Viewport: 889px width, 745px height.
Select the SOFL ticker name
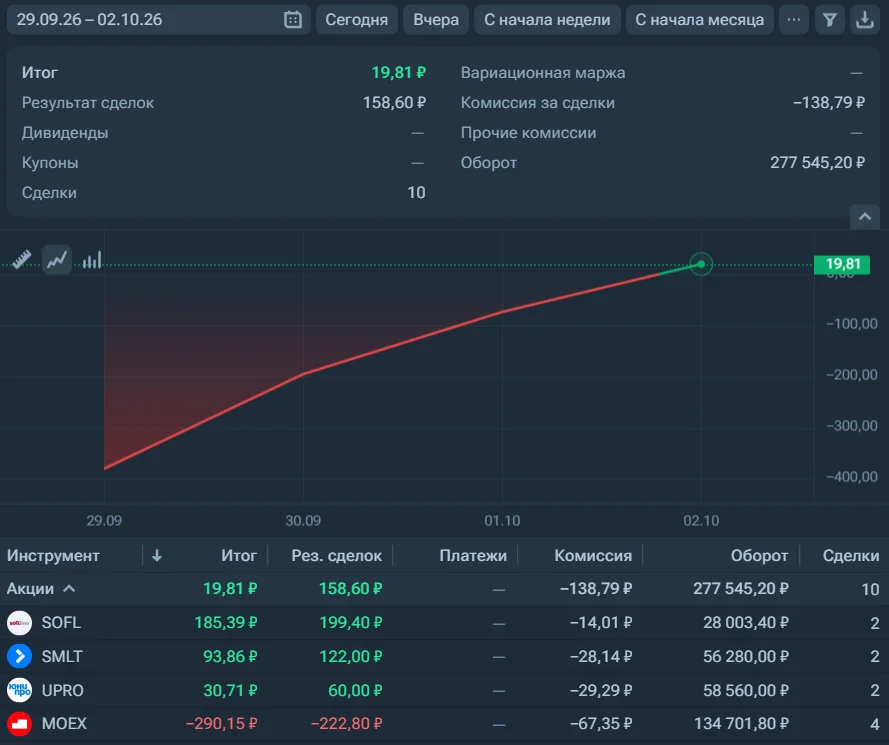click(61, 623)
